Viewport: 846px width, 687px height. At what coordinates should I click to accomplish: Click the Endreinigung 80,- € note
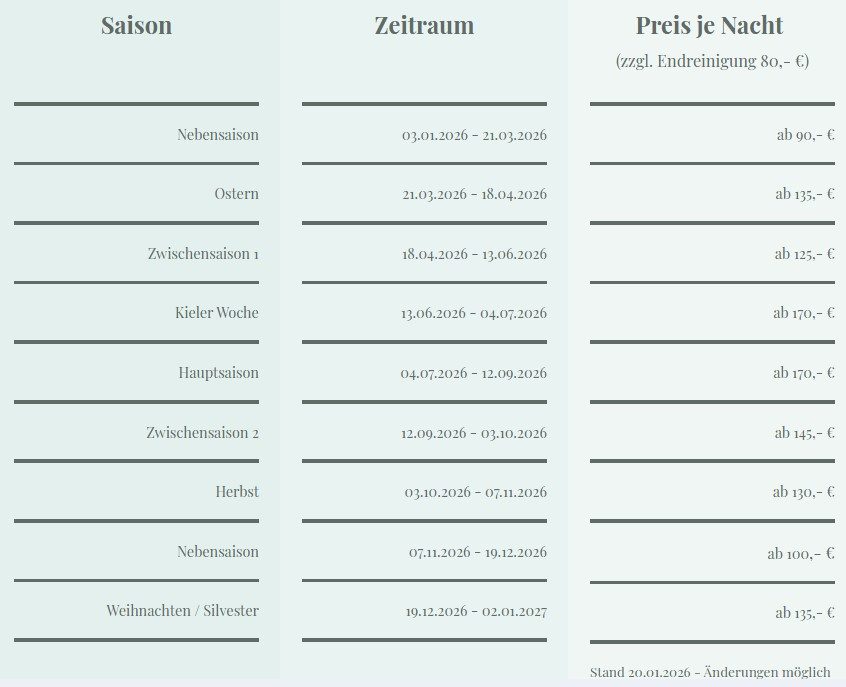[x=712, y=61]
